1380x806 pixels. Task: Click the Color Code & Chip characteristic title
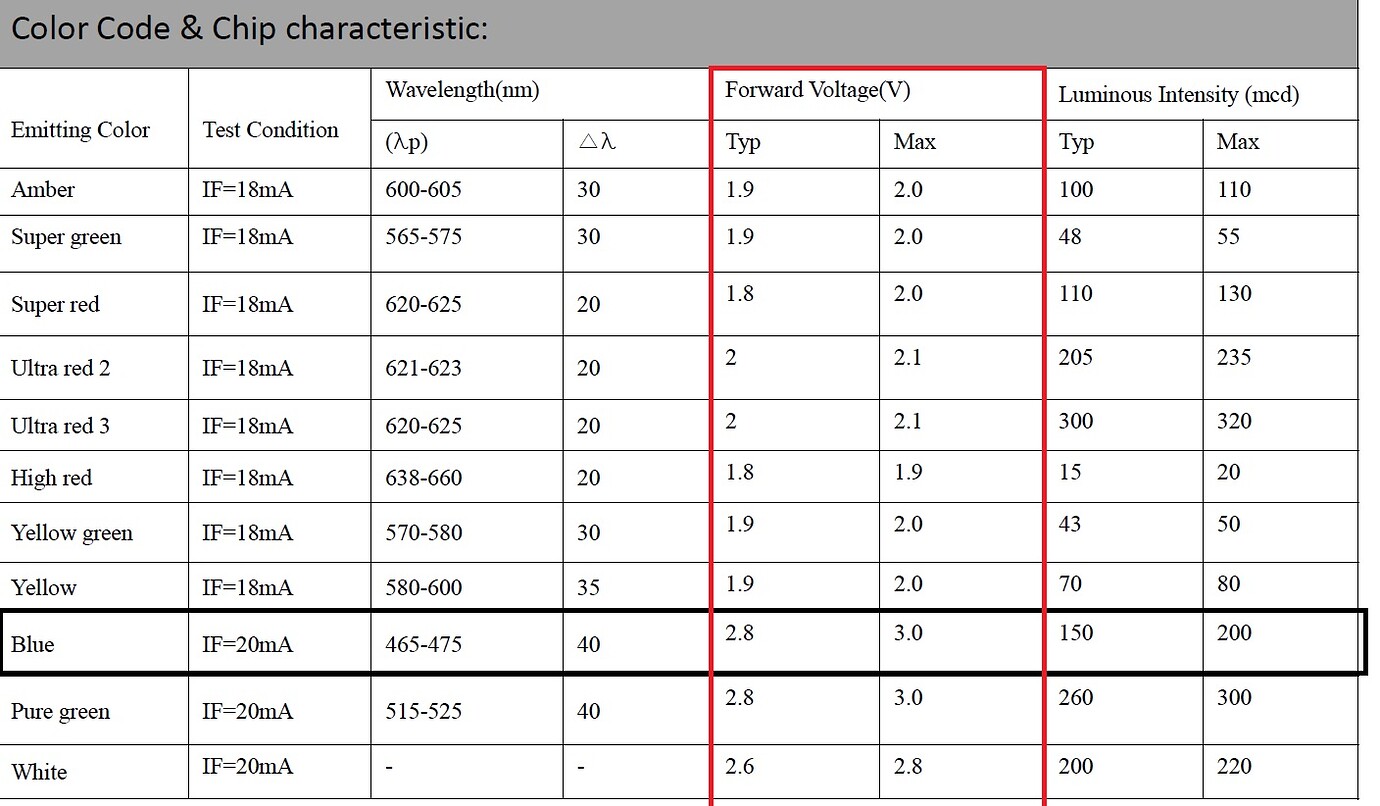(x=249, y=28)
